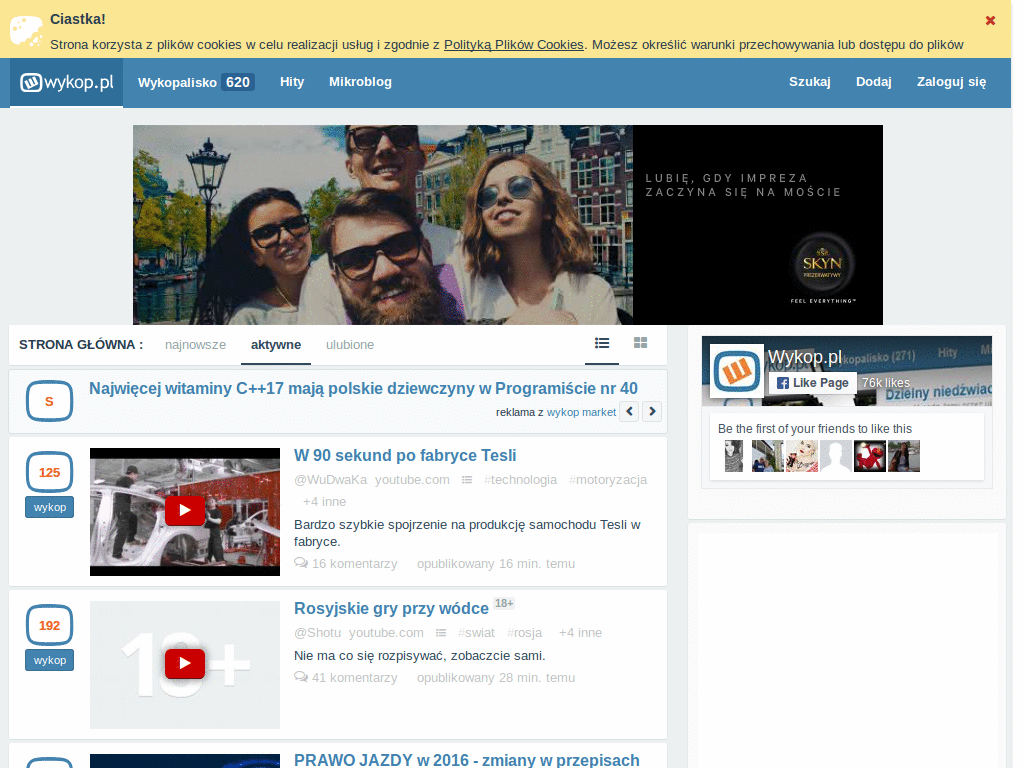Viewport: 1024px width, 768px height.
Task: Play the 18+ video thumbnail
Action: 185,664
